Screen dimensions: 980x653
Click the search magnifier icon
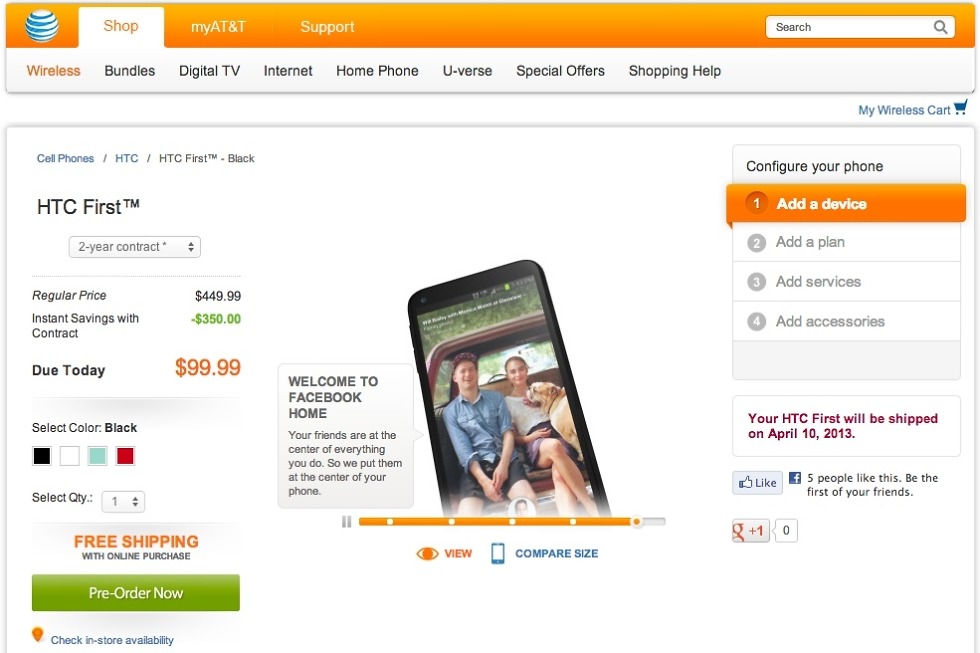click(941, 27)
